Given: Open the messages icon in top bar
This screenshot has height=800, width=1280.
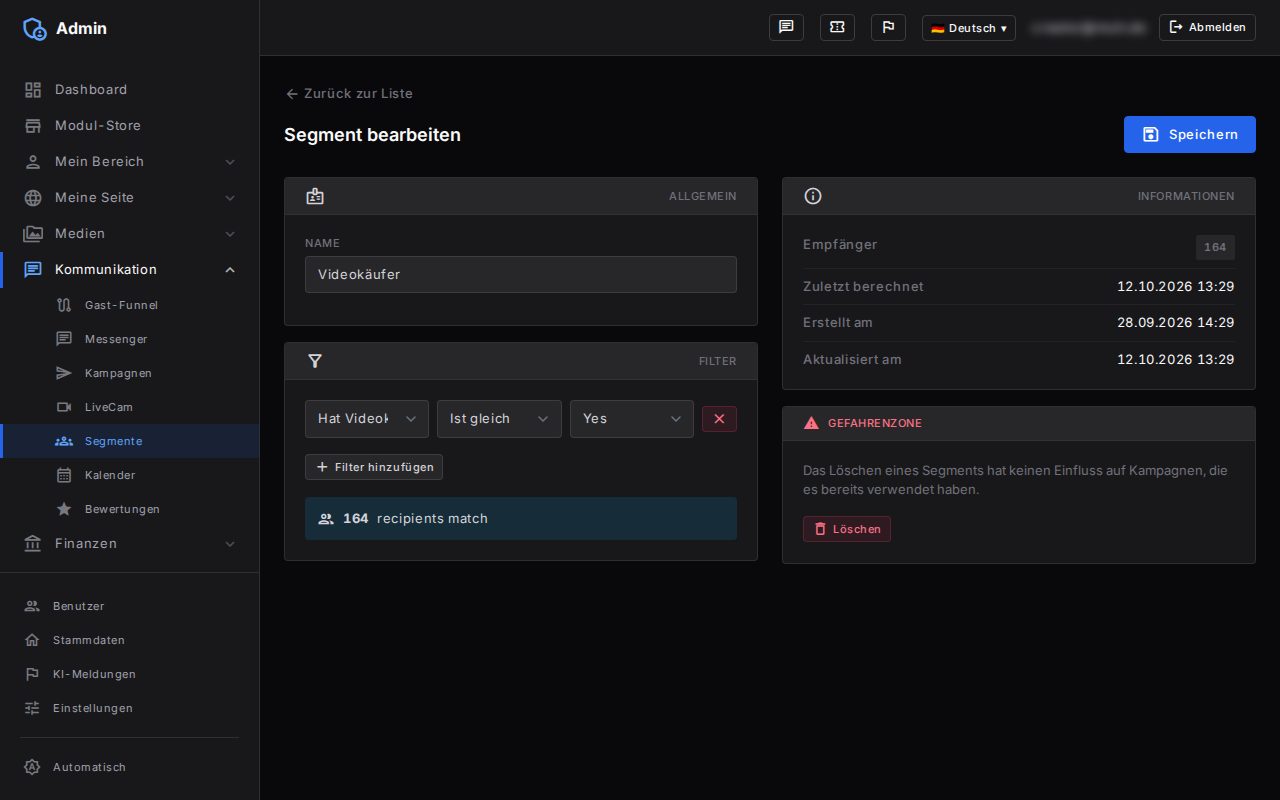Looking at the screenshot, I should point(786,27).
